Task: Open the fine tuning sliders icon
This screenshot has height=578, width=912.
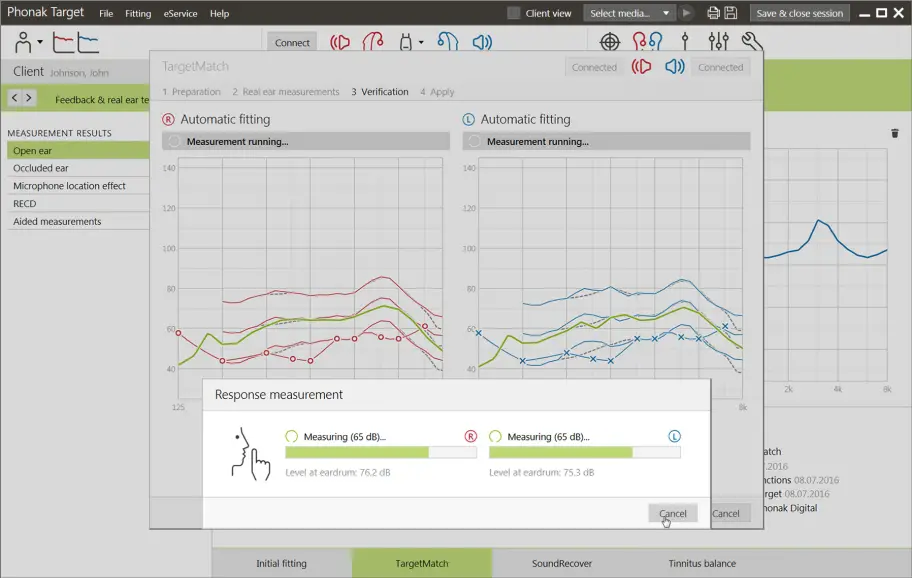Action: (720, 42)
